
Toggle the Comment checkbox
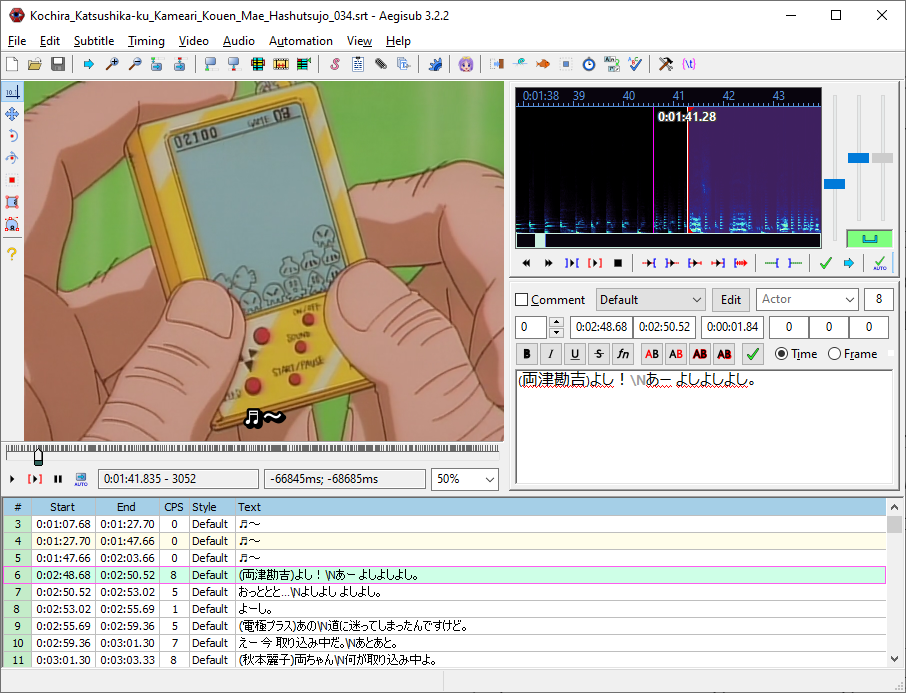(x=522, y=299)
